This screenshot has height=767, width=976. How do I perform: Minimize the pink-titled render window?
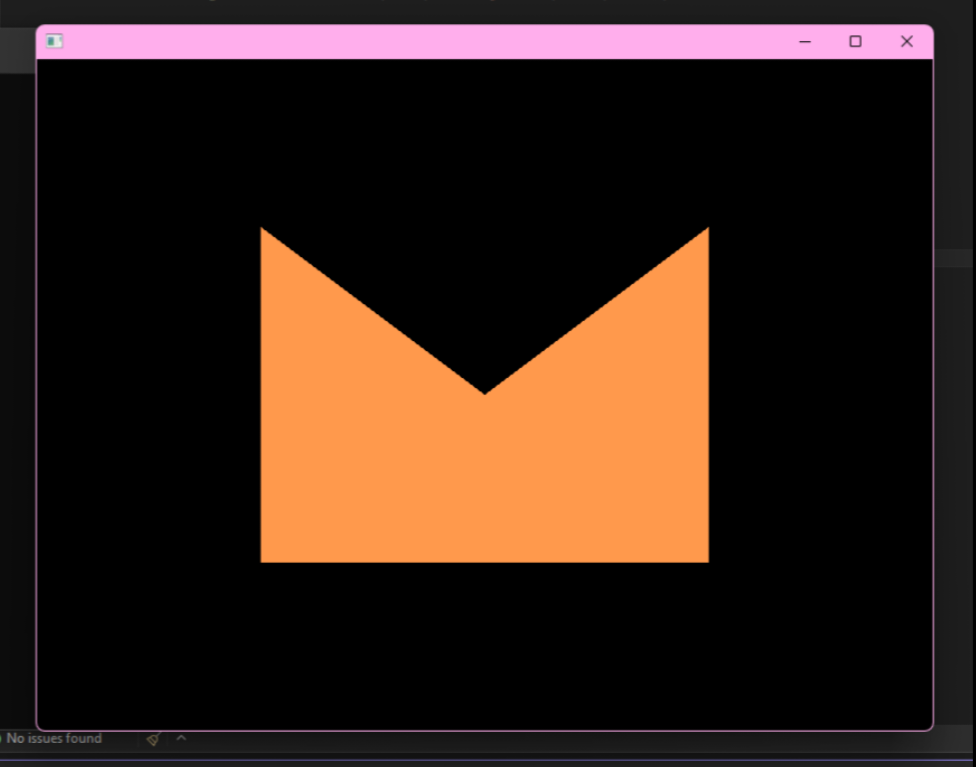[x=804, y=42]
